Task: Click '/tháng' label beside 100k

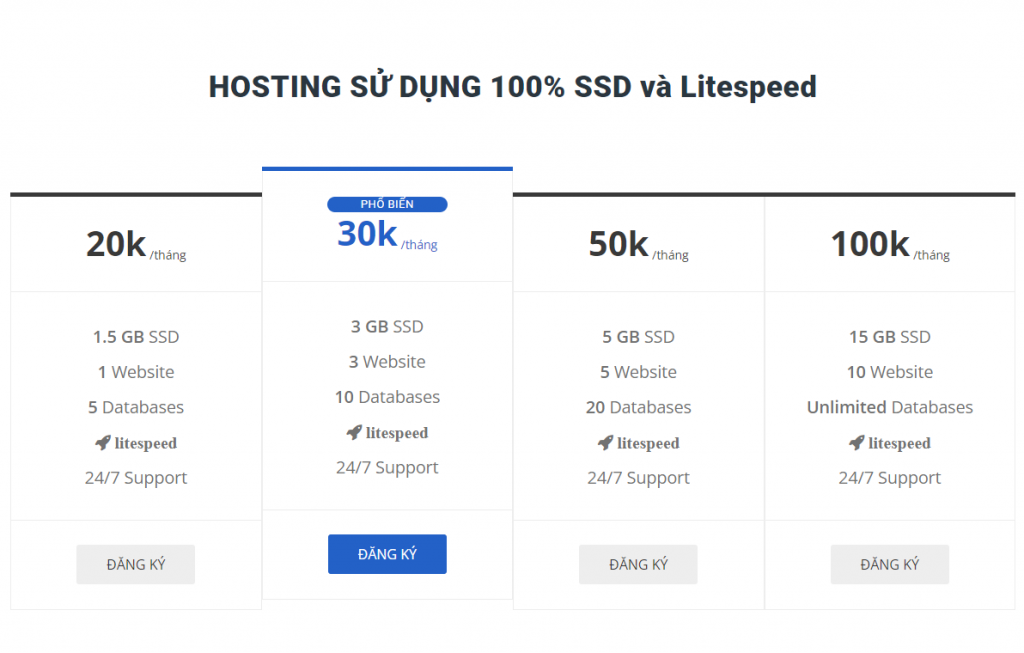Action: (x=931, y=255)
